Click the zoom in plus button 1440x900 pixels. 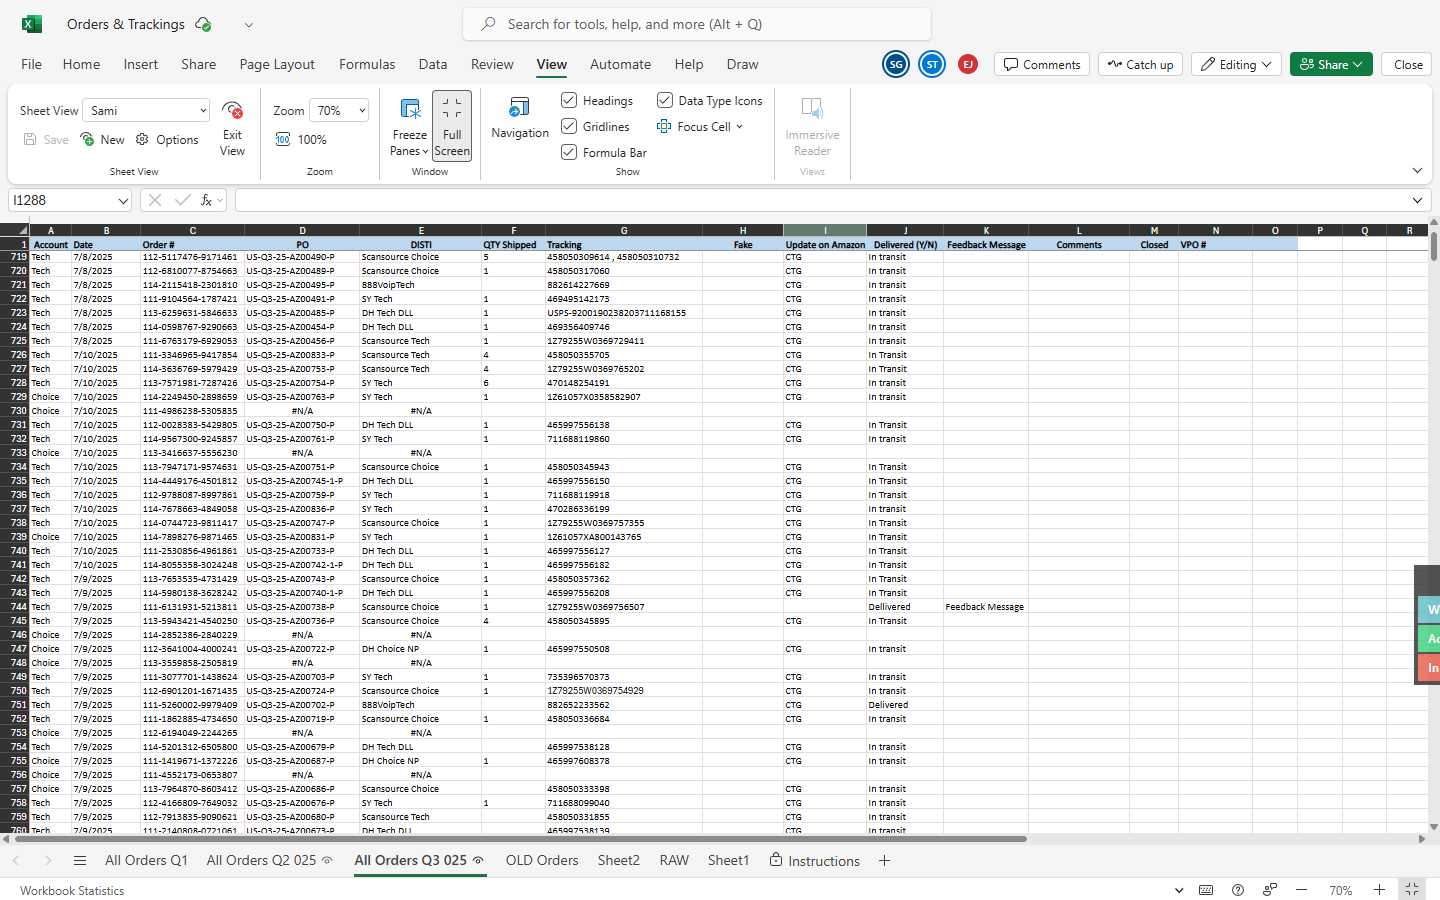[x=1379, y=890]
